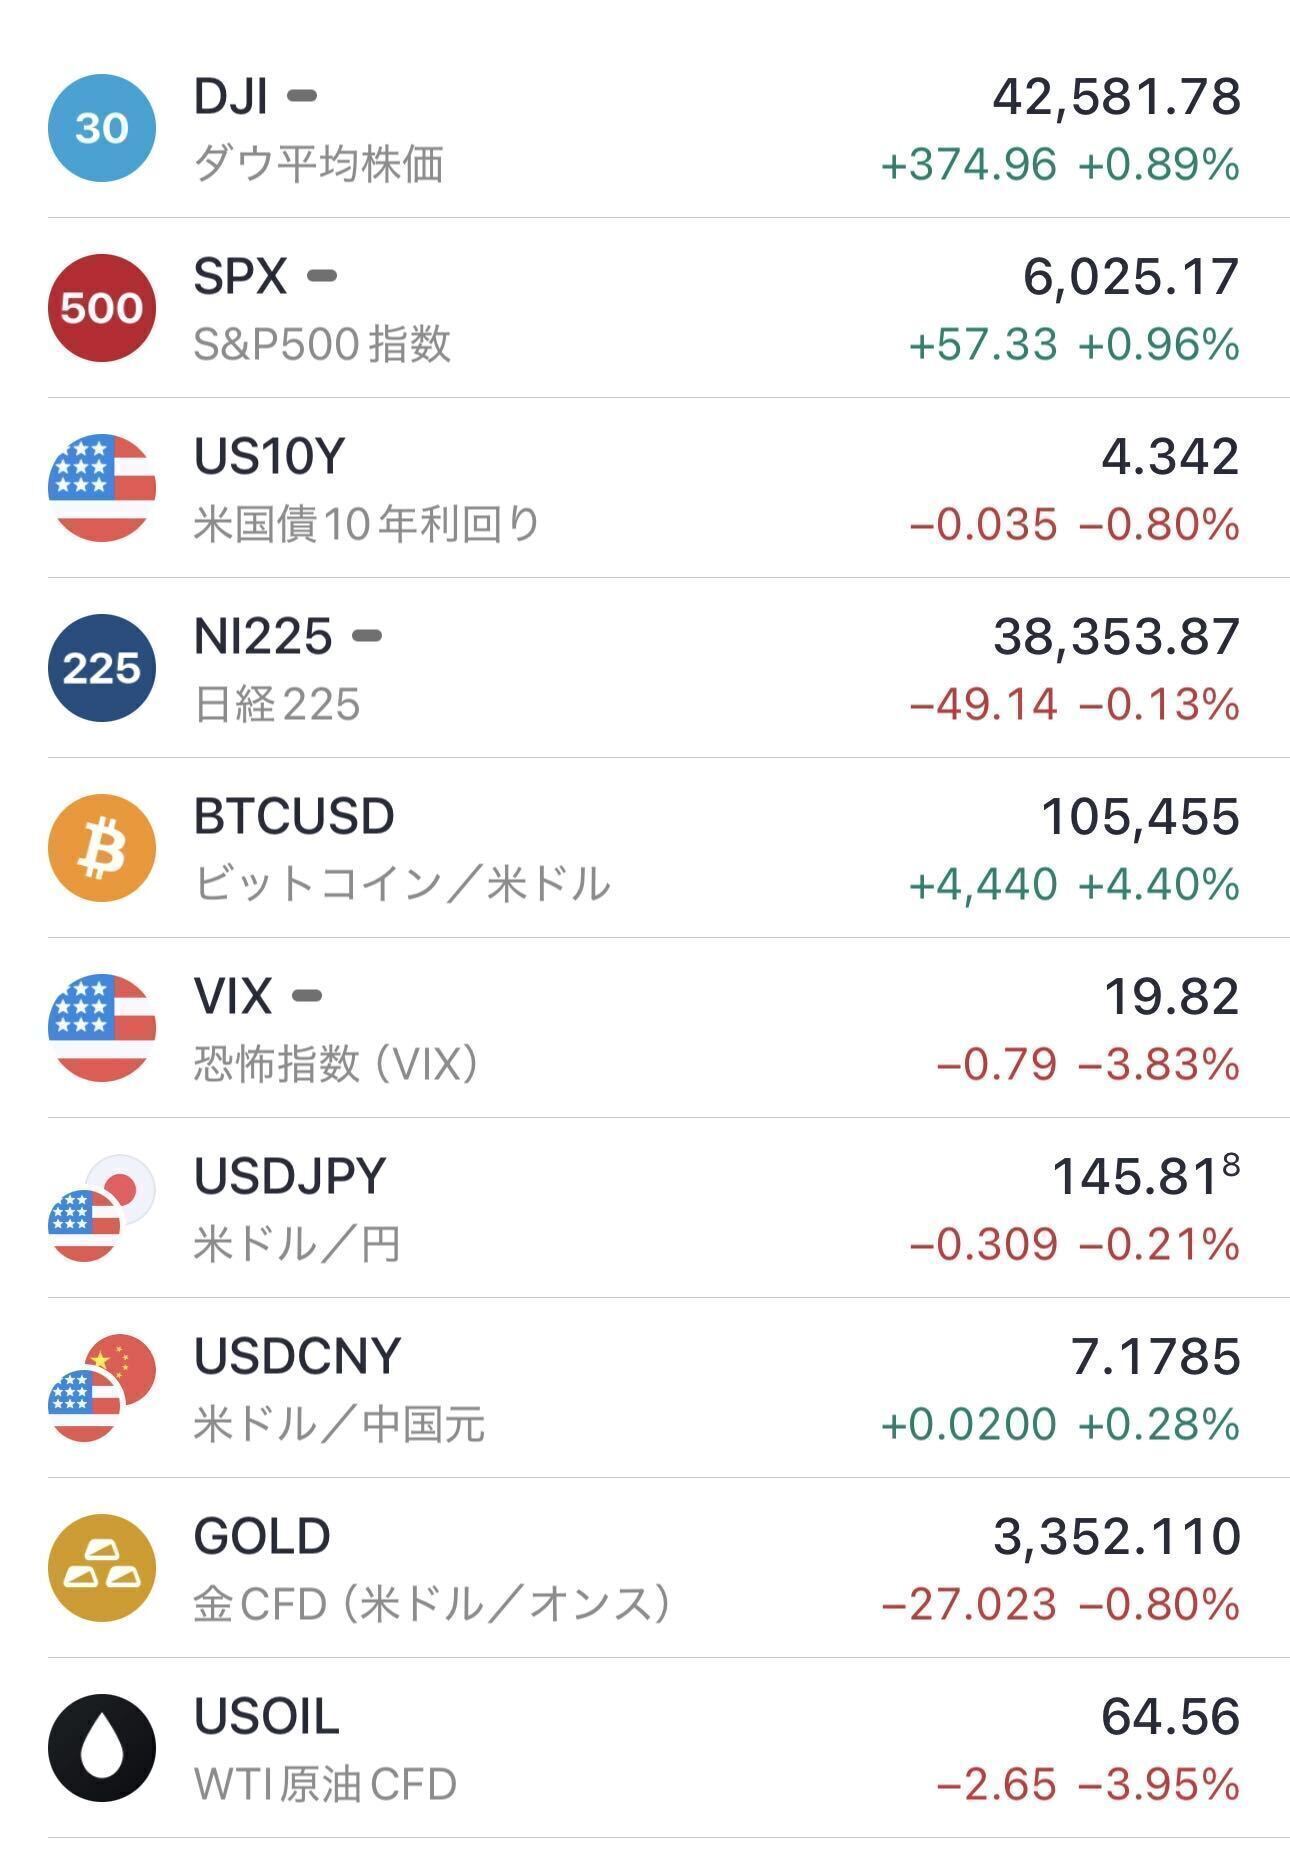Tap the gray market status dash beside DJI
Image resolution: width=1290 pixels, height=1851 pixels.
coord(302,97)
